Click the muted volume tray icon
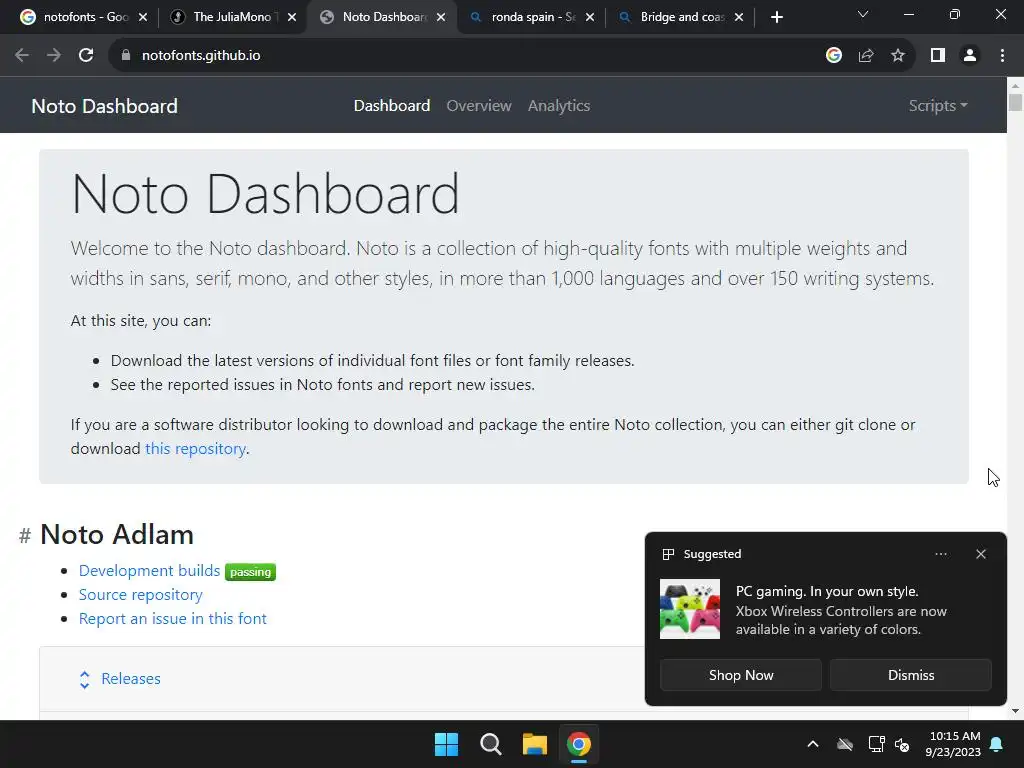 pos(902,744)
